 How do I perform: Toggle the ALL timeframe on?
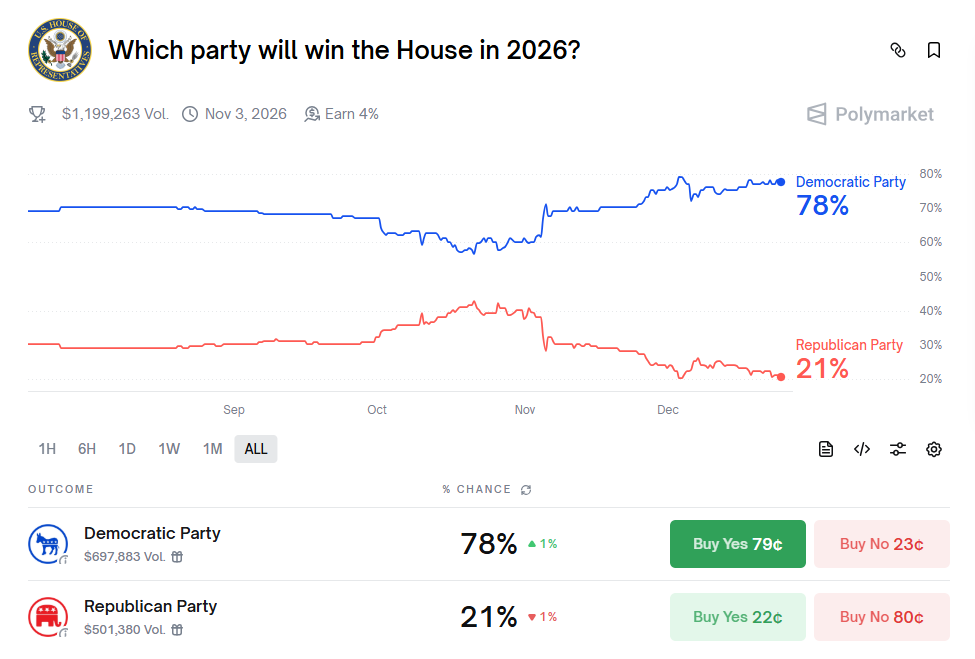(255, 449)
